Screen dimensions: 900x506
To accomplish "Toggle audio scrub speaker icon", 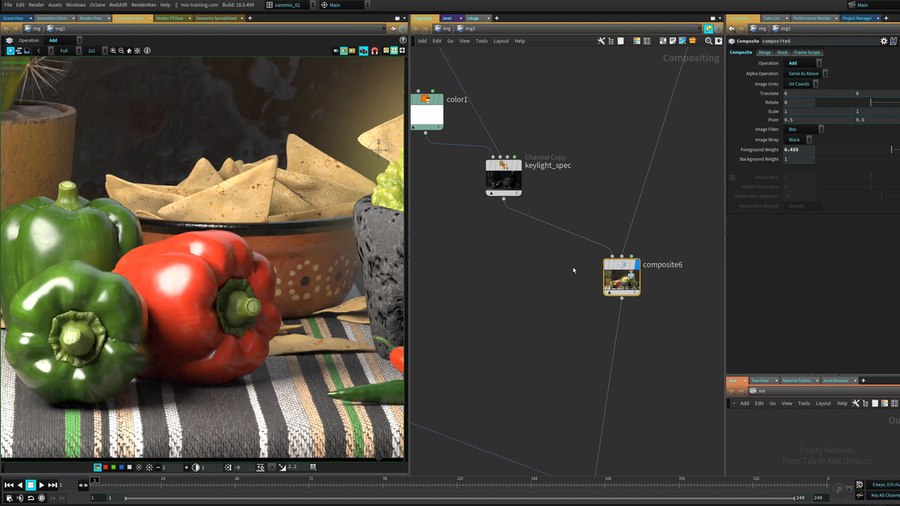I will pyautogui.click(x=20, y=498).
